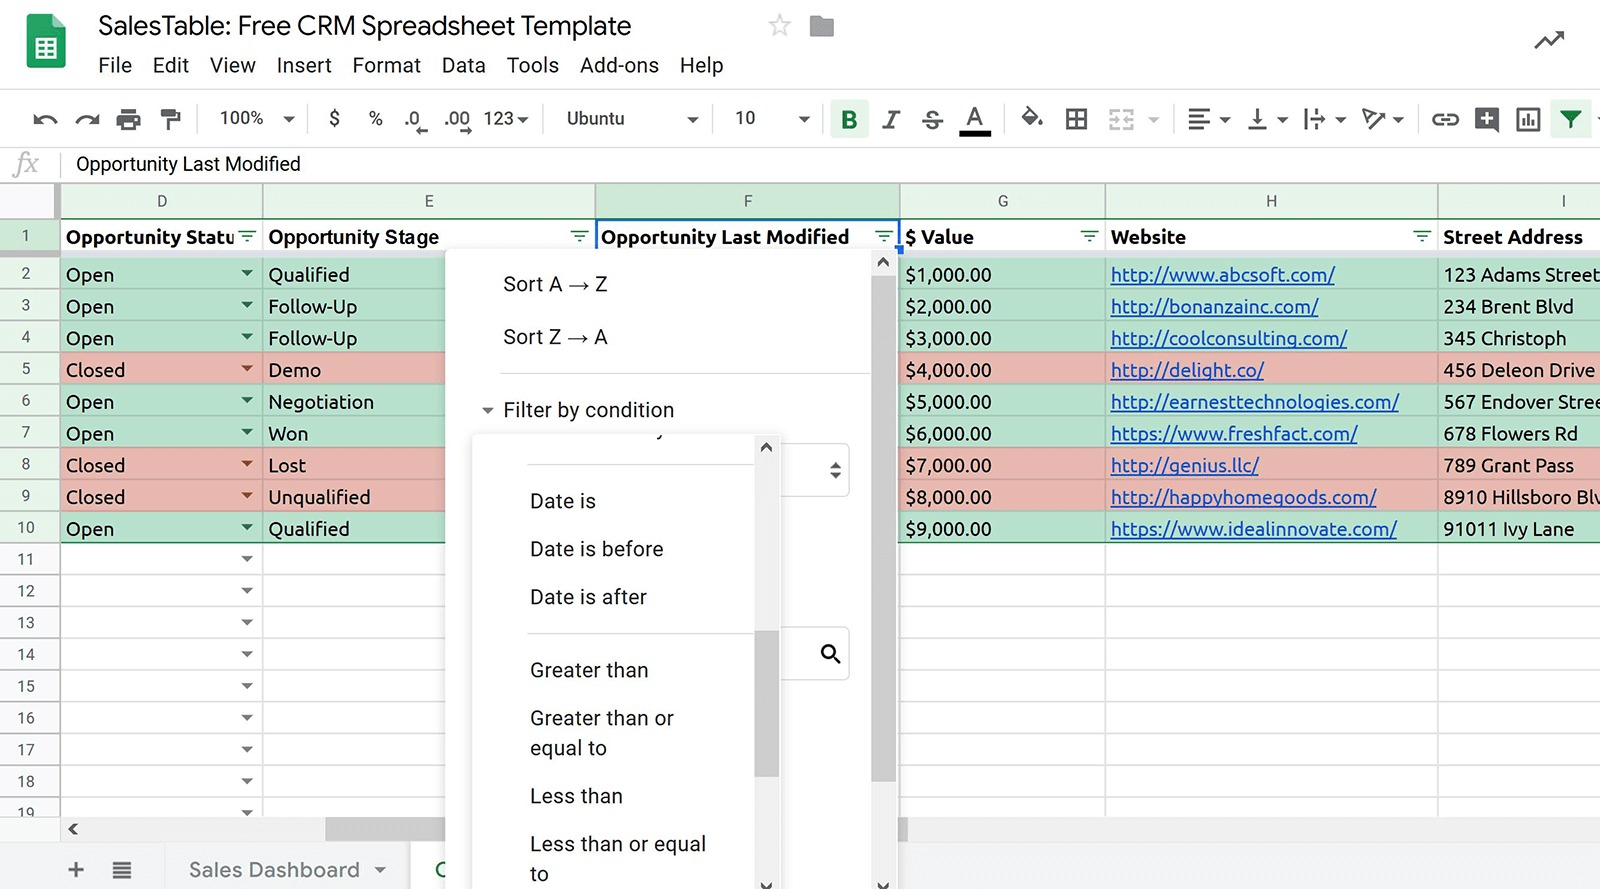
Task: Click the undo arrow icon
Action: 45,119
